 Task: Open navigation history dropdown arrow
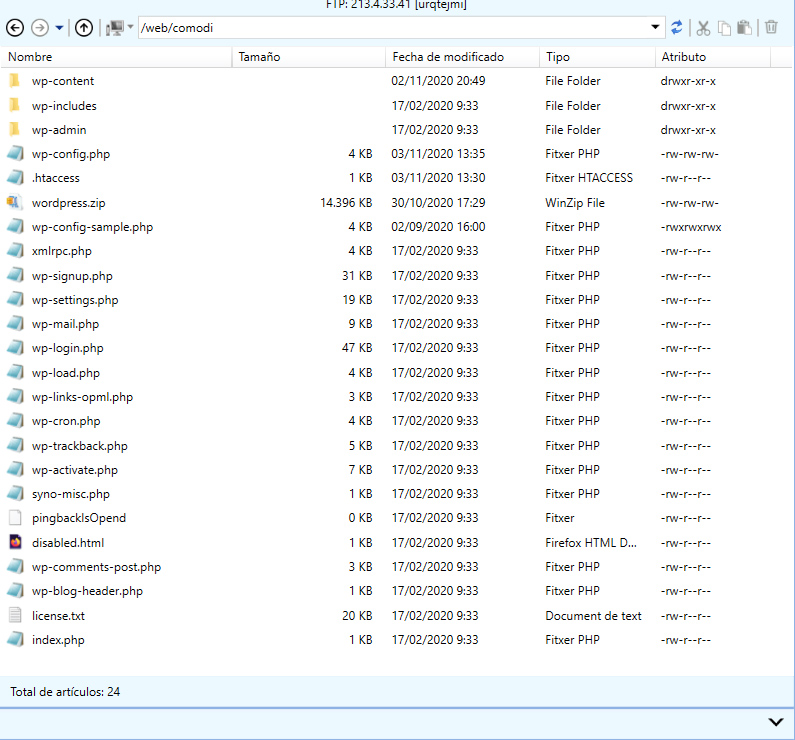click(60, 28)
